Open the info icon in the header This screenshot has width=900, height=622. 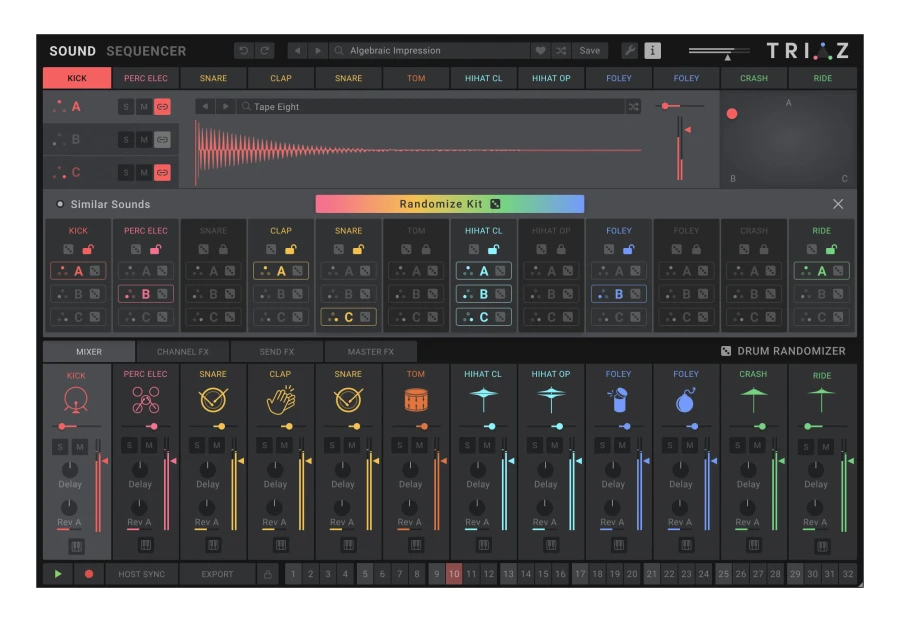coord(652,50)
